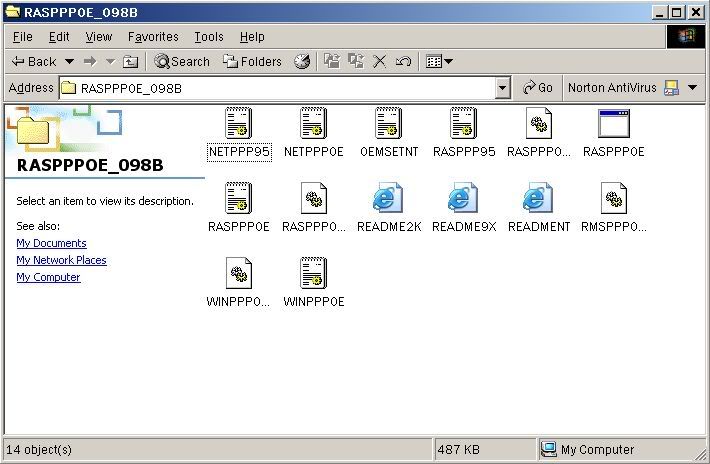Open the Search pane

click(x=182, y=61)
